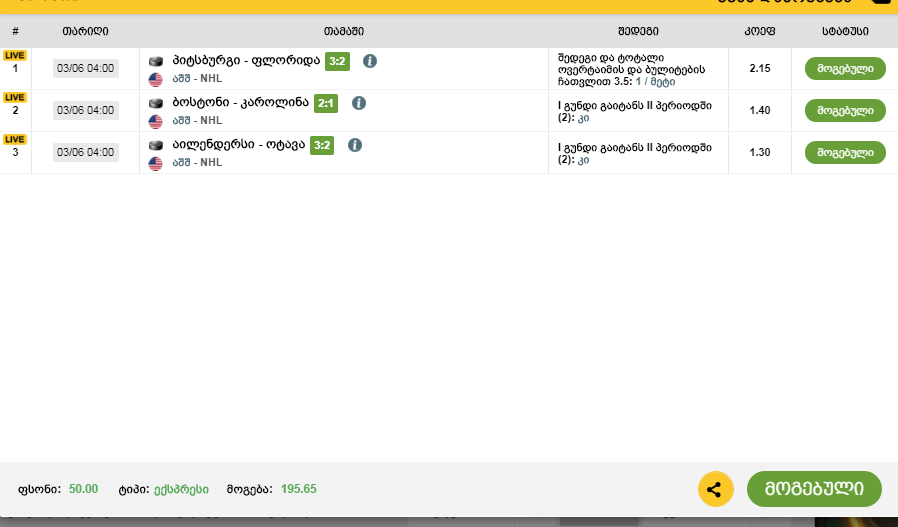This screenshot has width=898, height=527.
Task: Click სტატუსი column header
Action: [845, 32]
